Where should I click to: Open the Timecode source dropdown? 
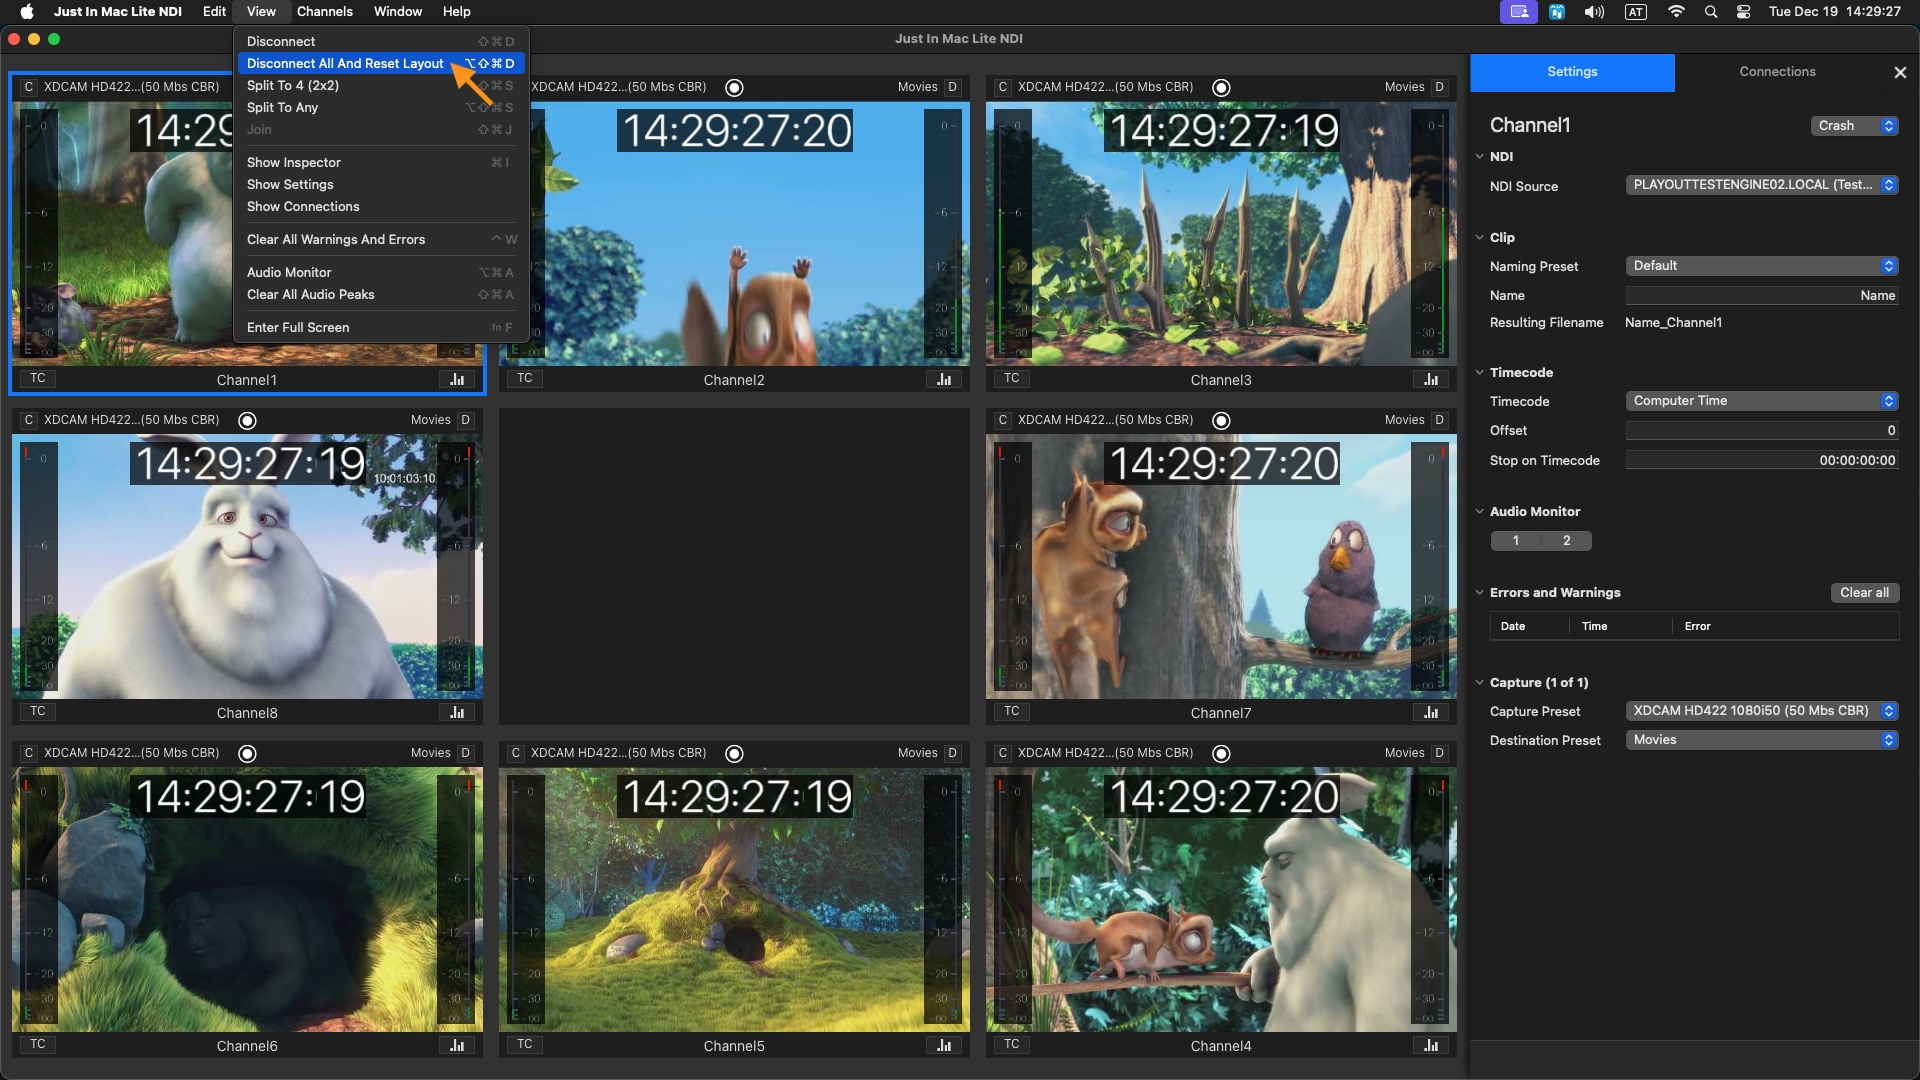point(1762,401)
